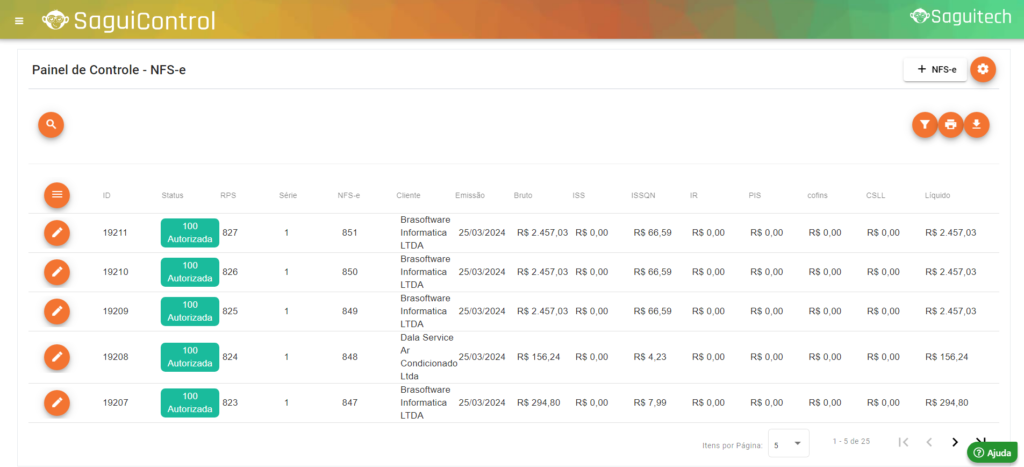Click the orange search magnifier button
Screen dimensions: 1024x467
(x=51, y=125)
